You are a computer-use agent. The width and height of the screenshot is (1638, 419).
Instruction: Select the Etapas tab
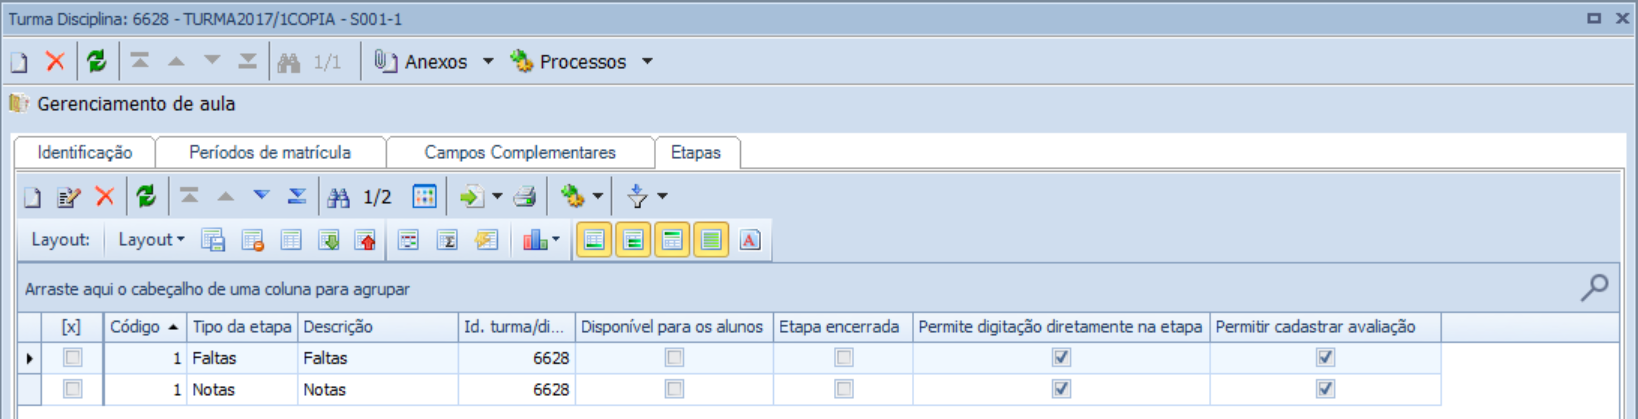point(696,152)
